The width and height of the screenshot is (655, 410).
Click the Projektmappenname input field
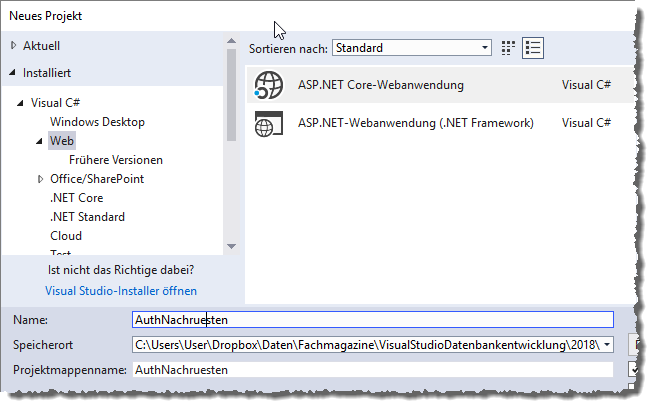373,370
